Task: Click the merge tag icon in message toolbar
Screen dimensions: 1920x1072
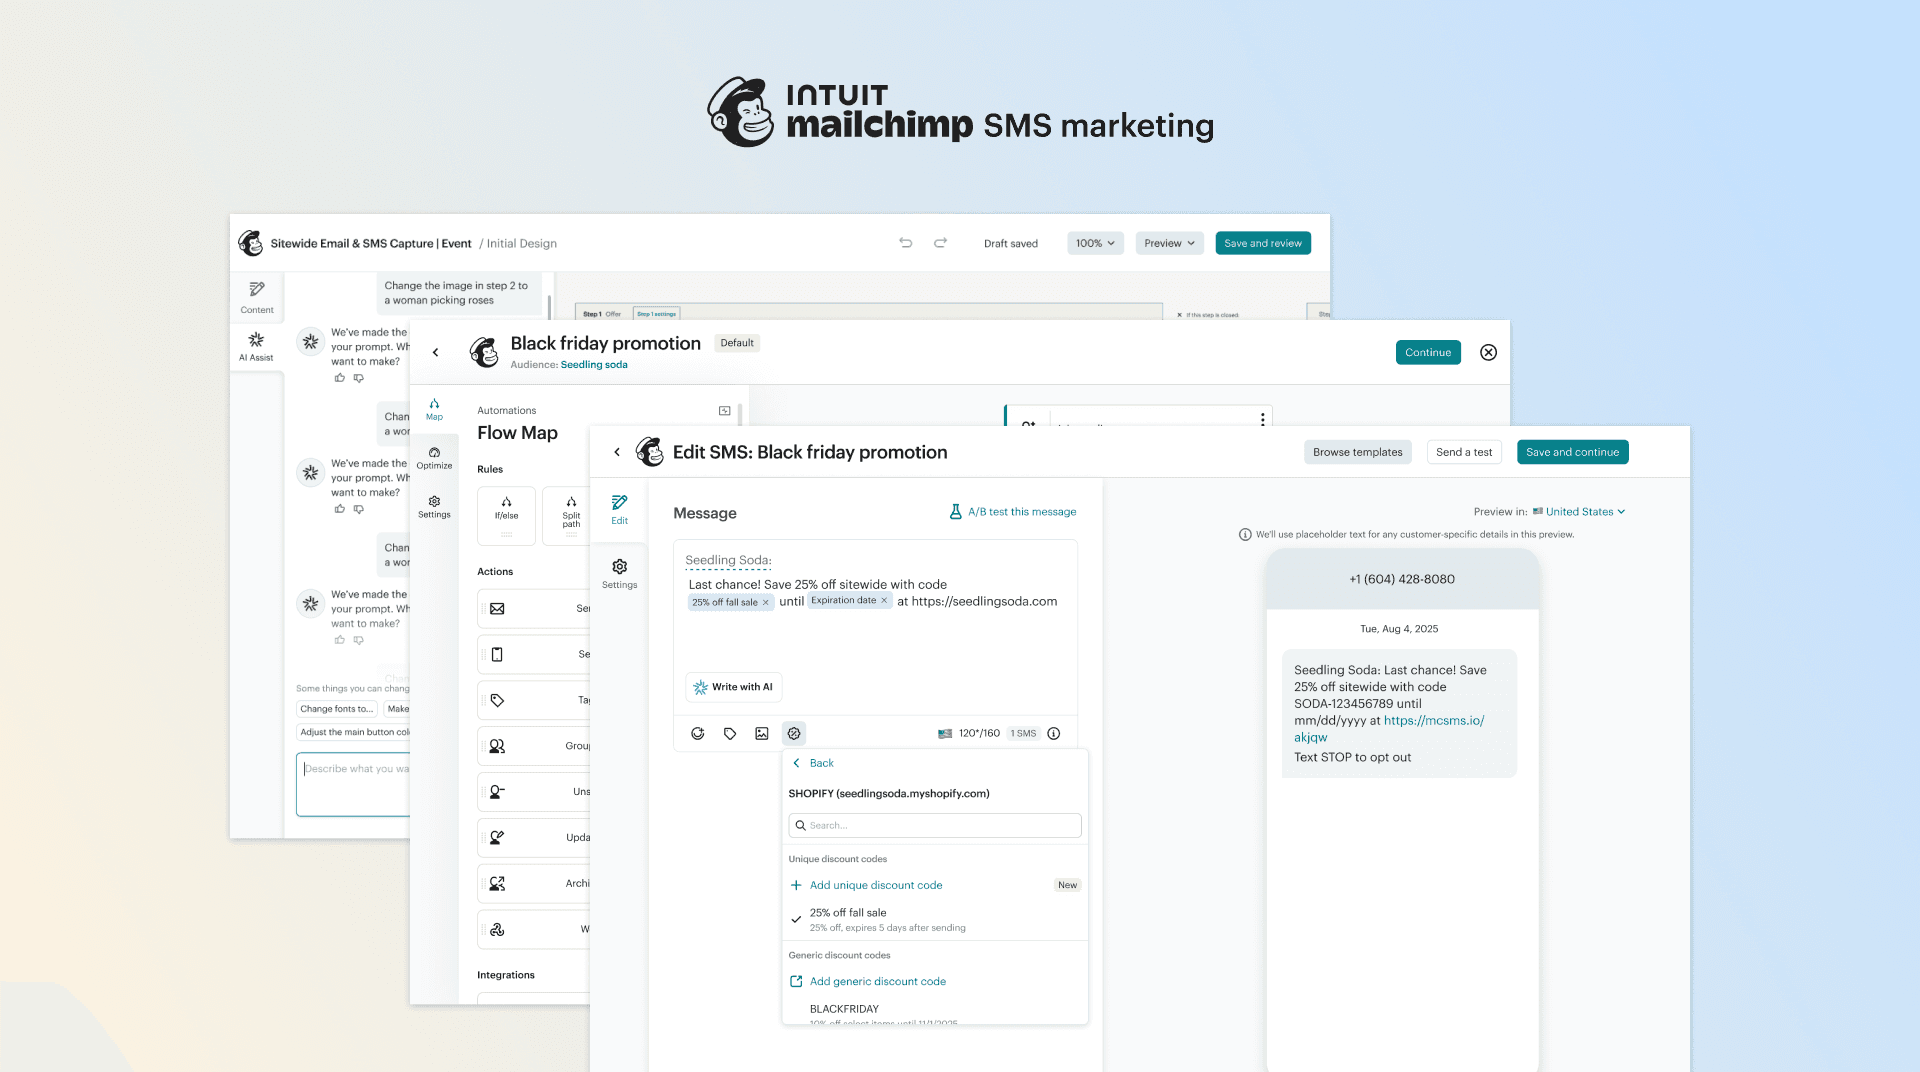Action: (x=730, y=733)
